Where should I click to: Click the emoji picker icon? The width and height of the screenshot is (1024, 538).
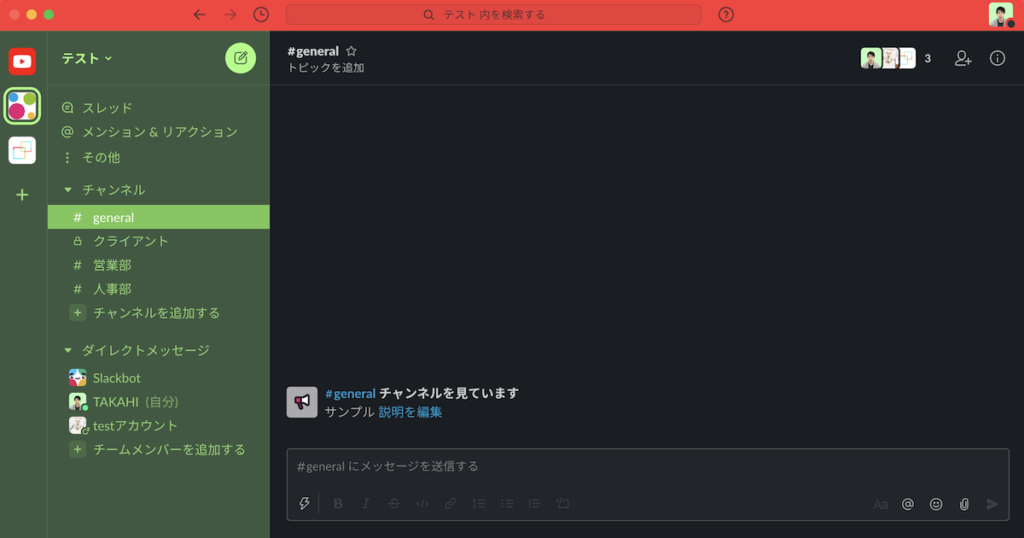click(x=936, y=504)
